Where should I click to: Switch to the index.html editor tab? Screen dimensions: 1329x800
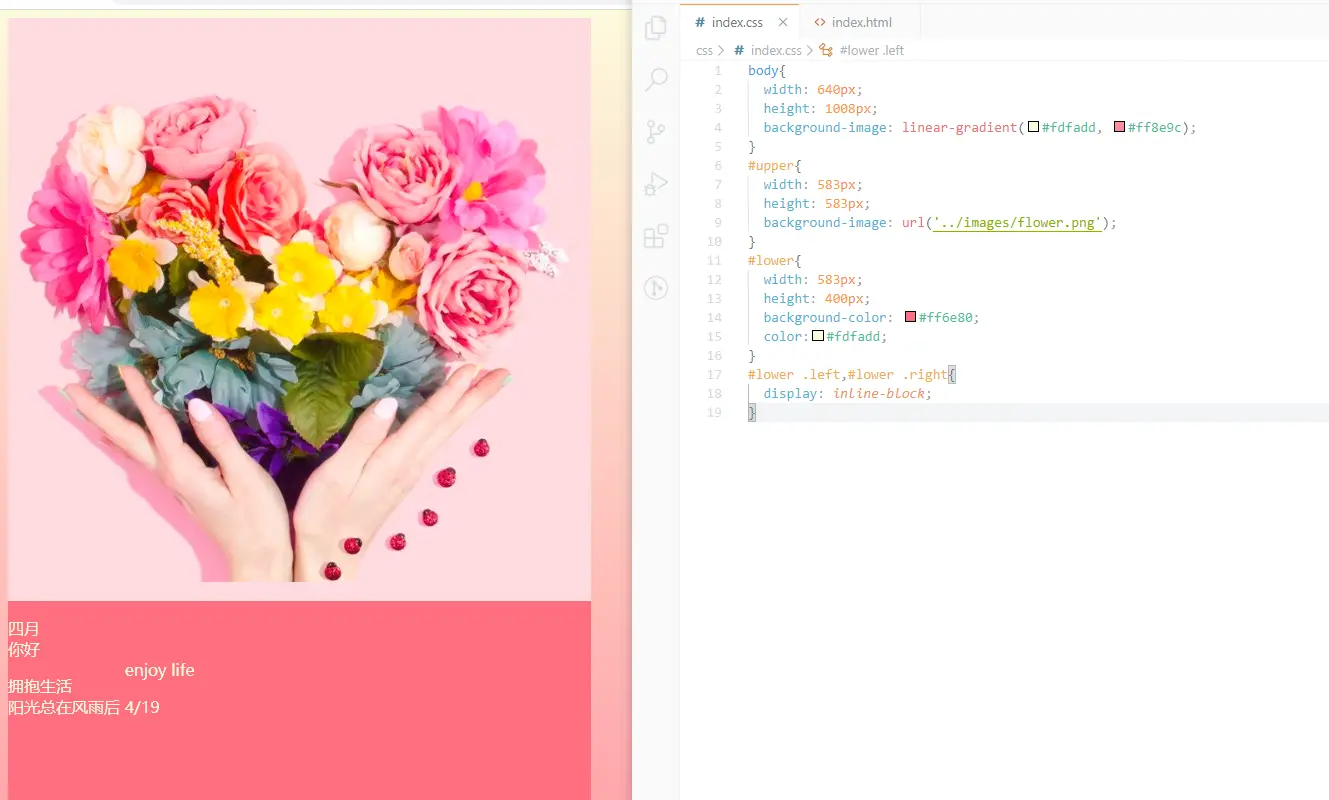coord(861,22)
